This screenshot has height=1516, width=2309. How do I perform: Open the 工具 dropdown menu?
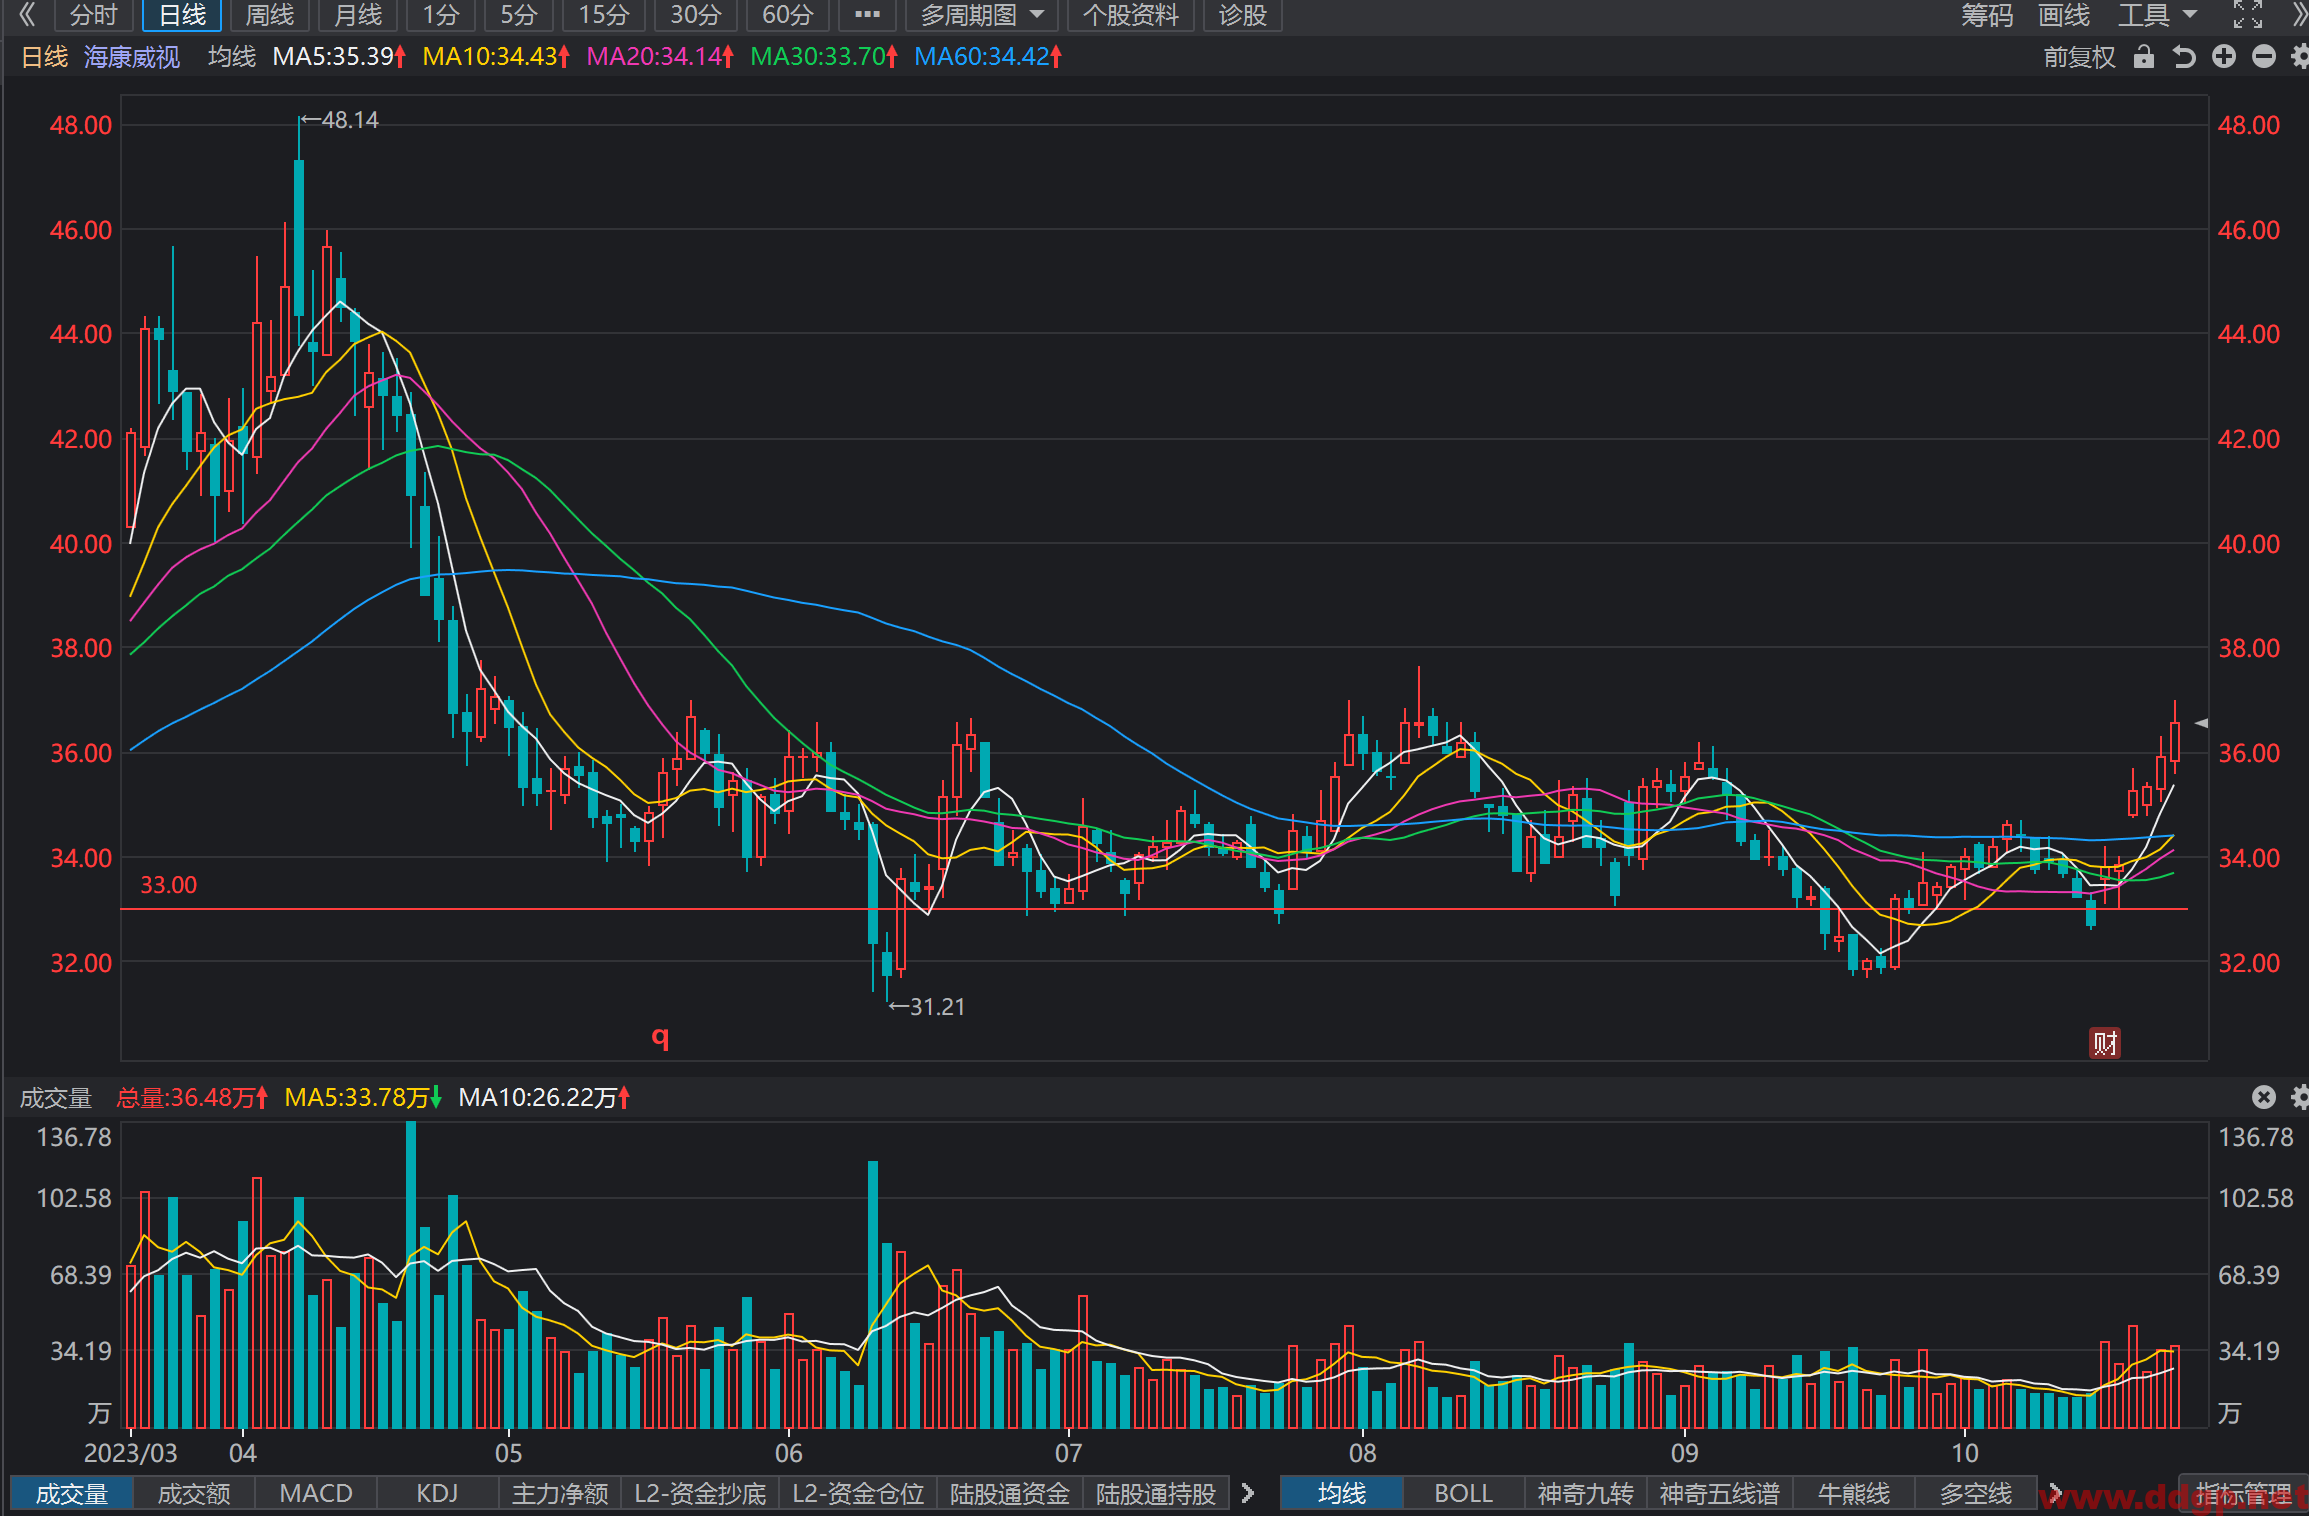2157,15
